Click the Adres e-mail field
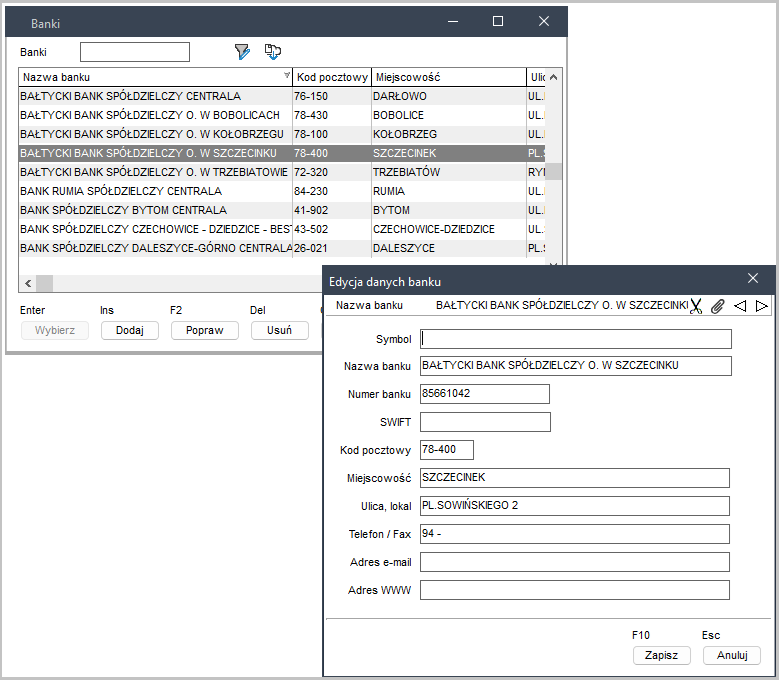 [x=574, y=562]
